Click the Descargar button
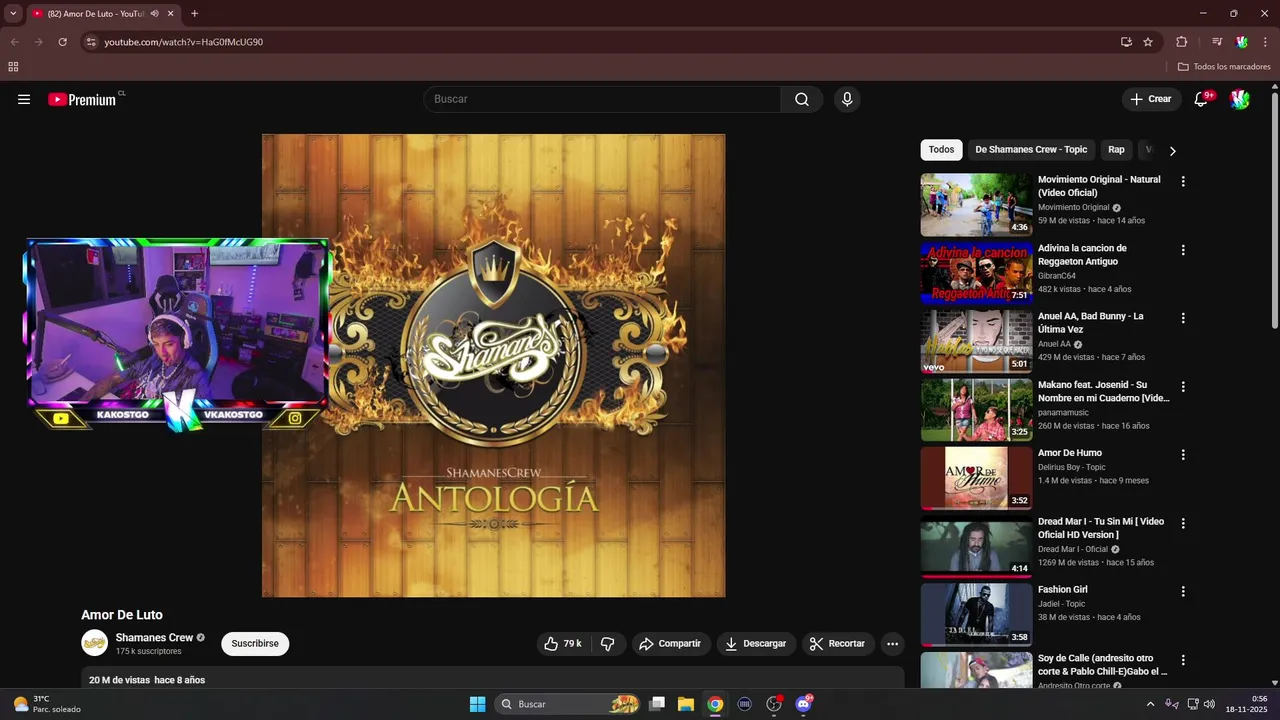 pos(756,644)
